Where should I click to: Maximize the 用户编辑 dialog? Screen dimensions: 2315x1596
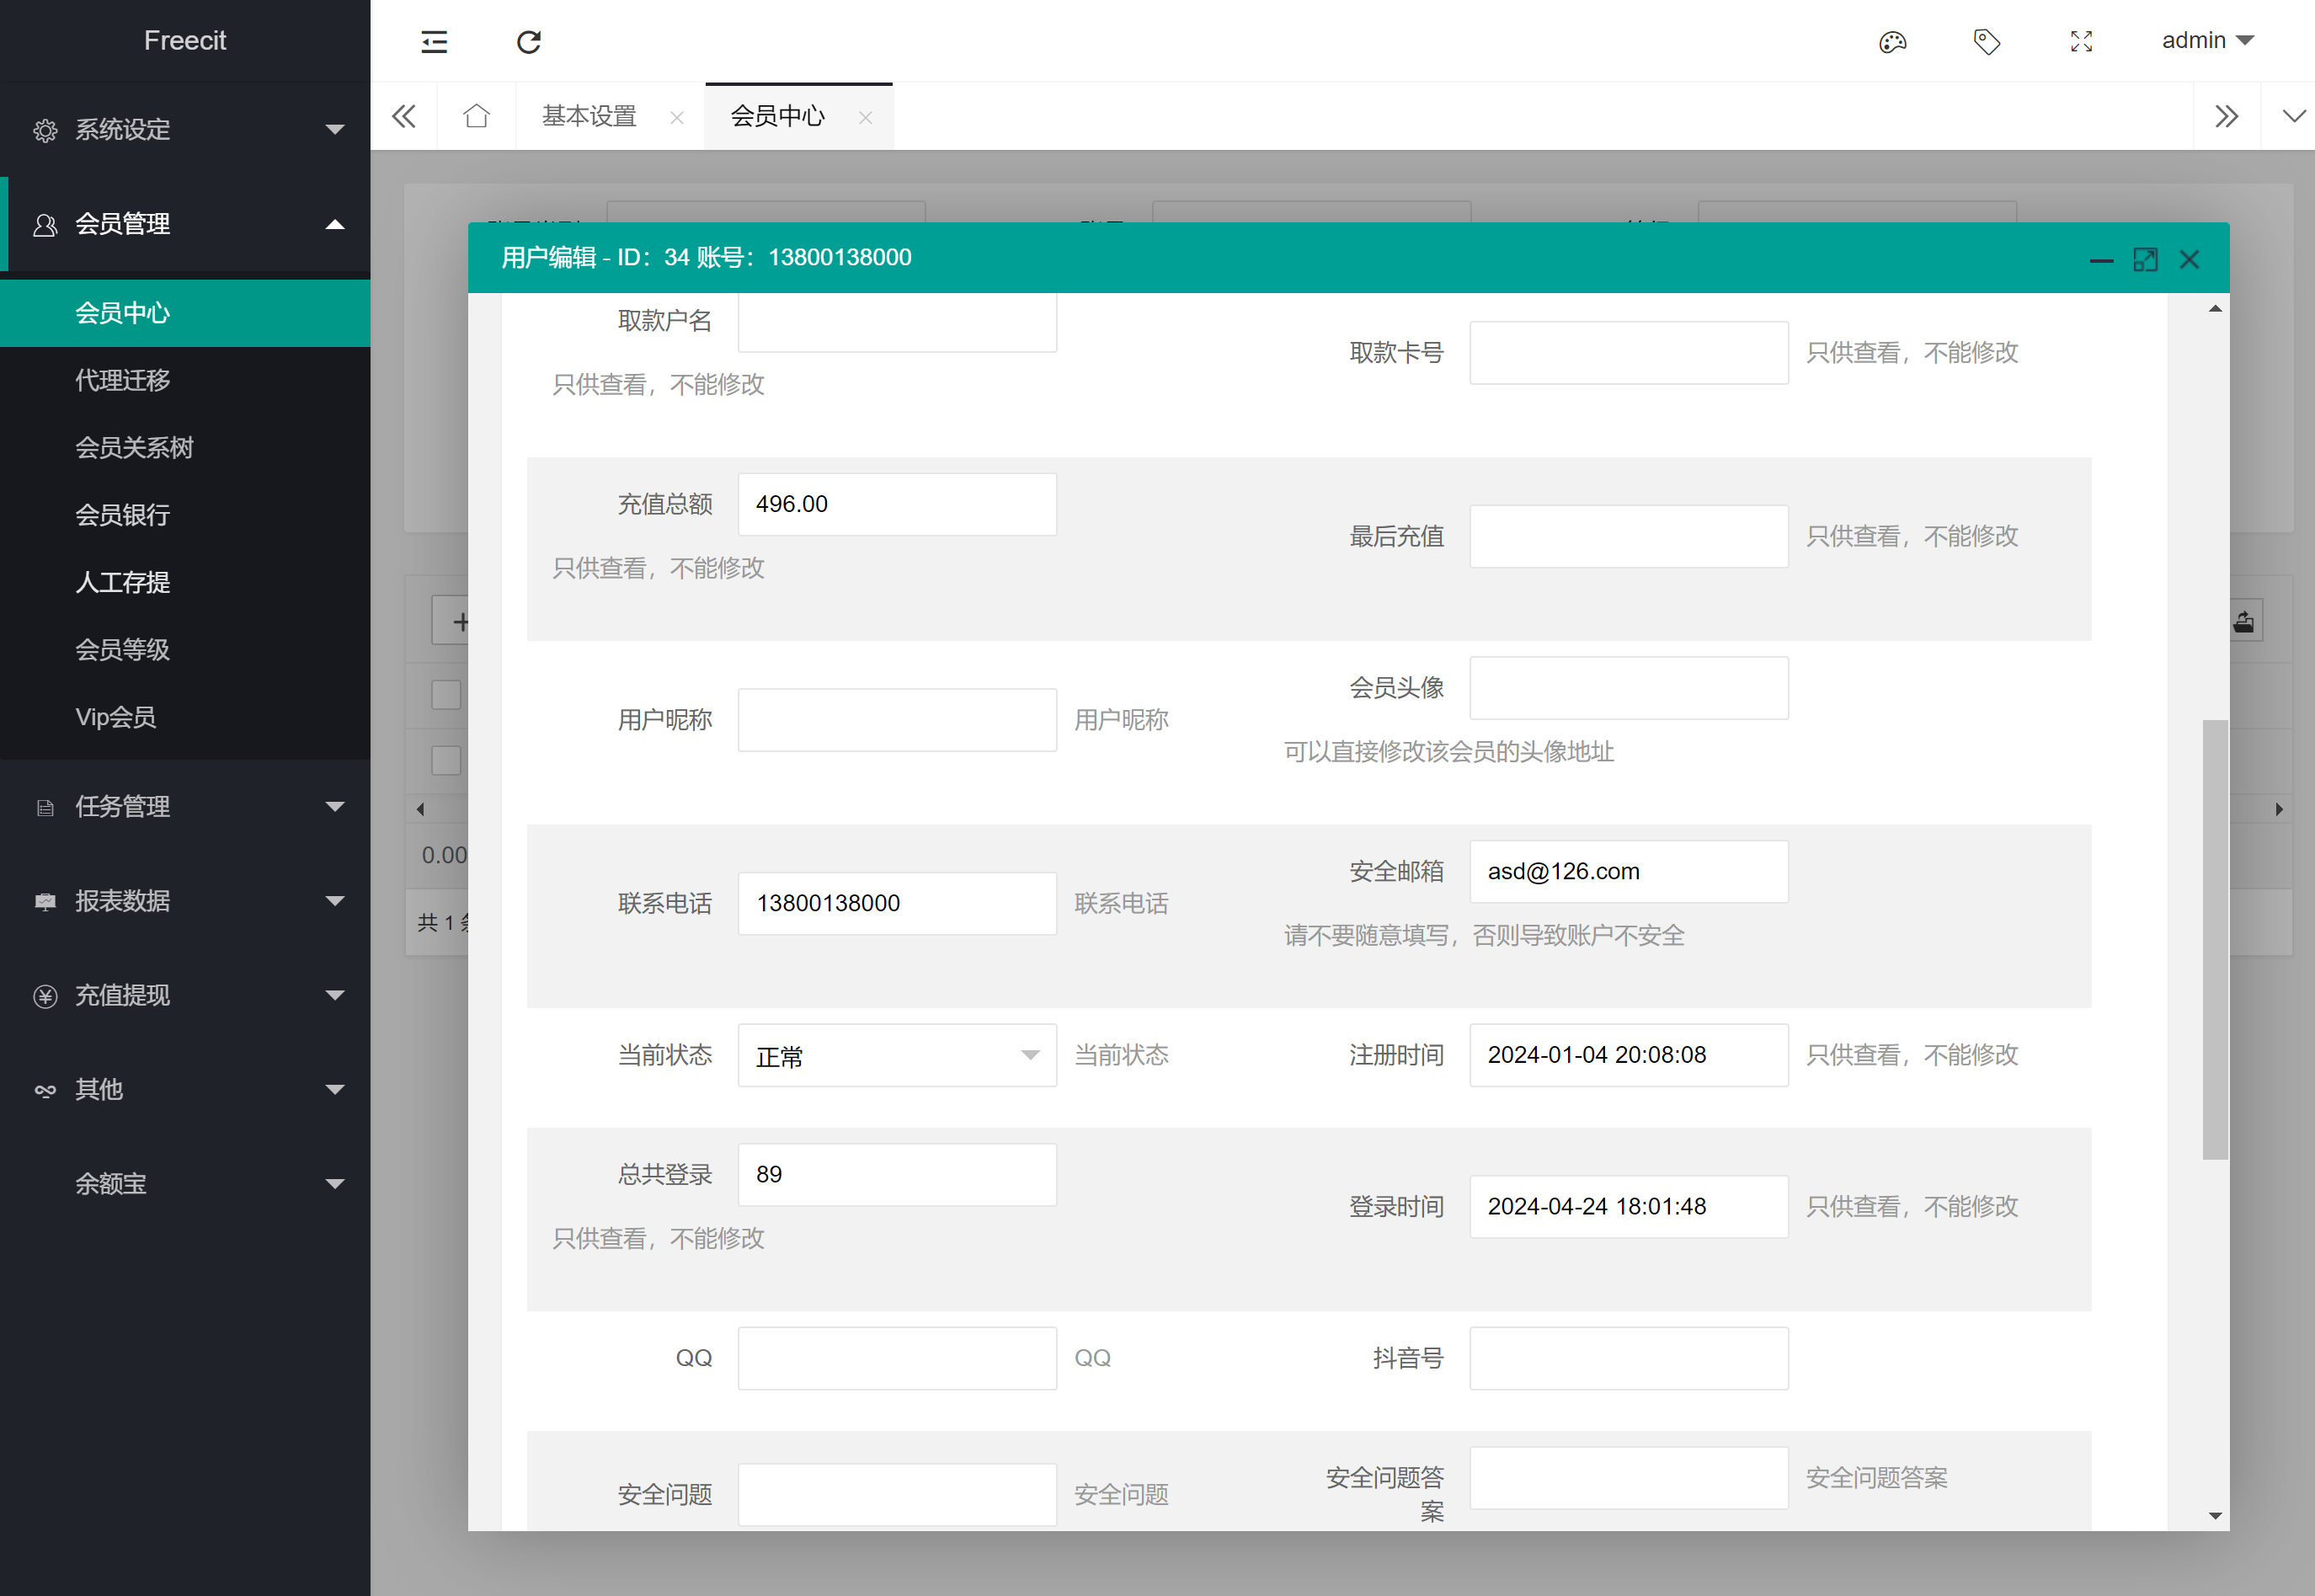tap(2145, 260)
